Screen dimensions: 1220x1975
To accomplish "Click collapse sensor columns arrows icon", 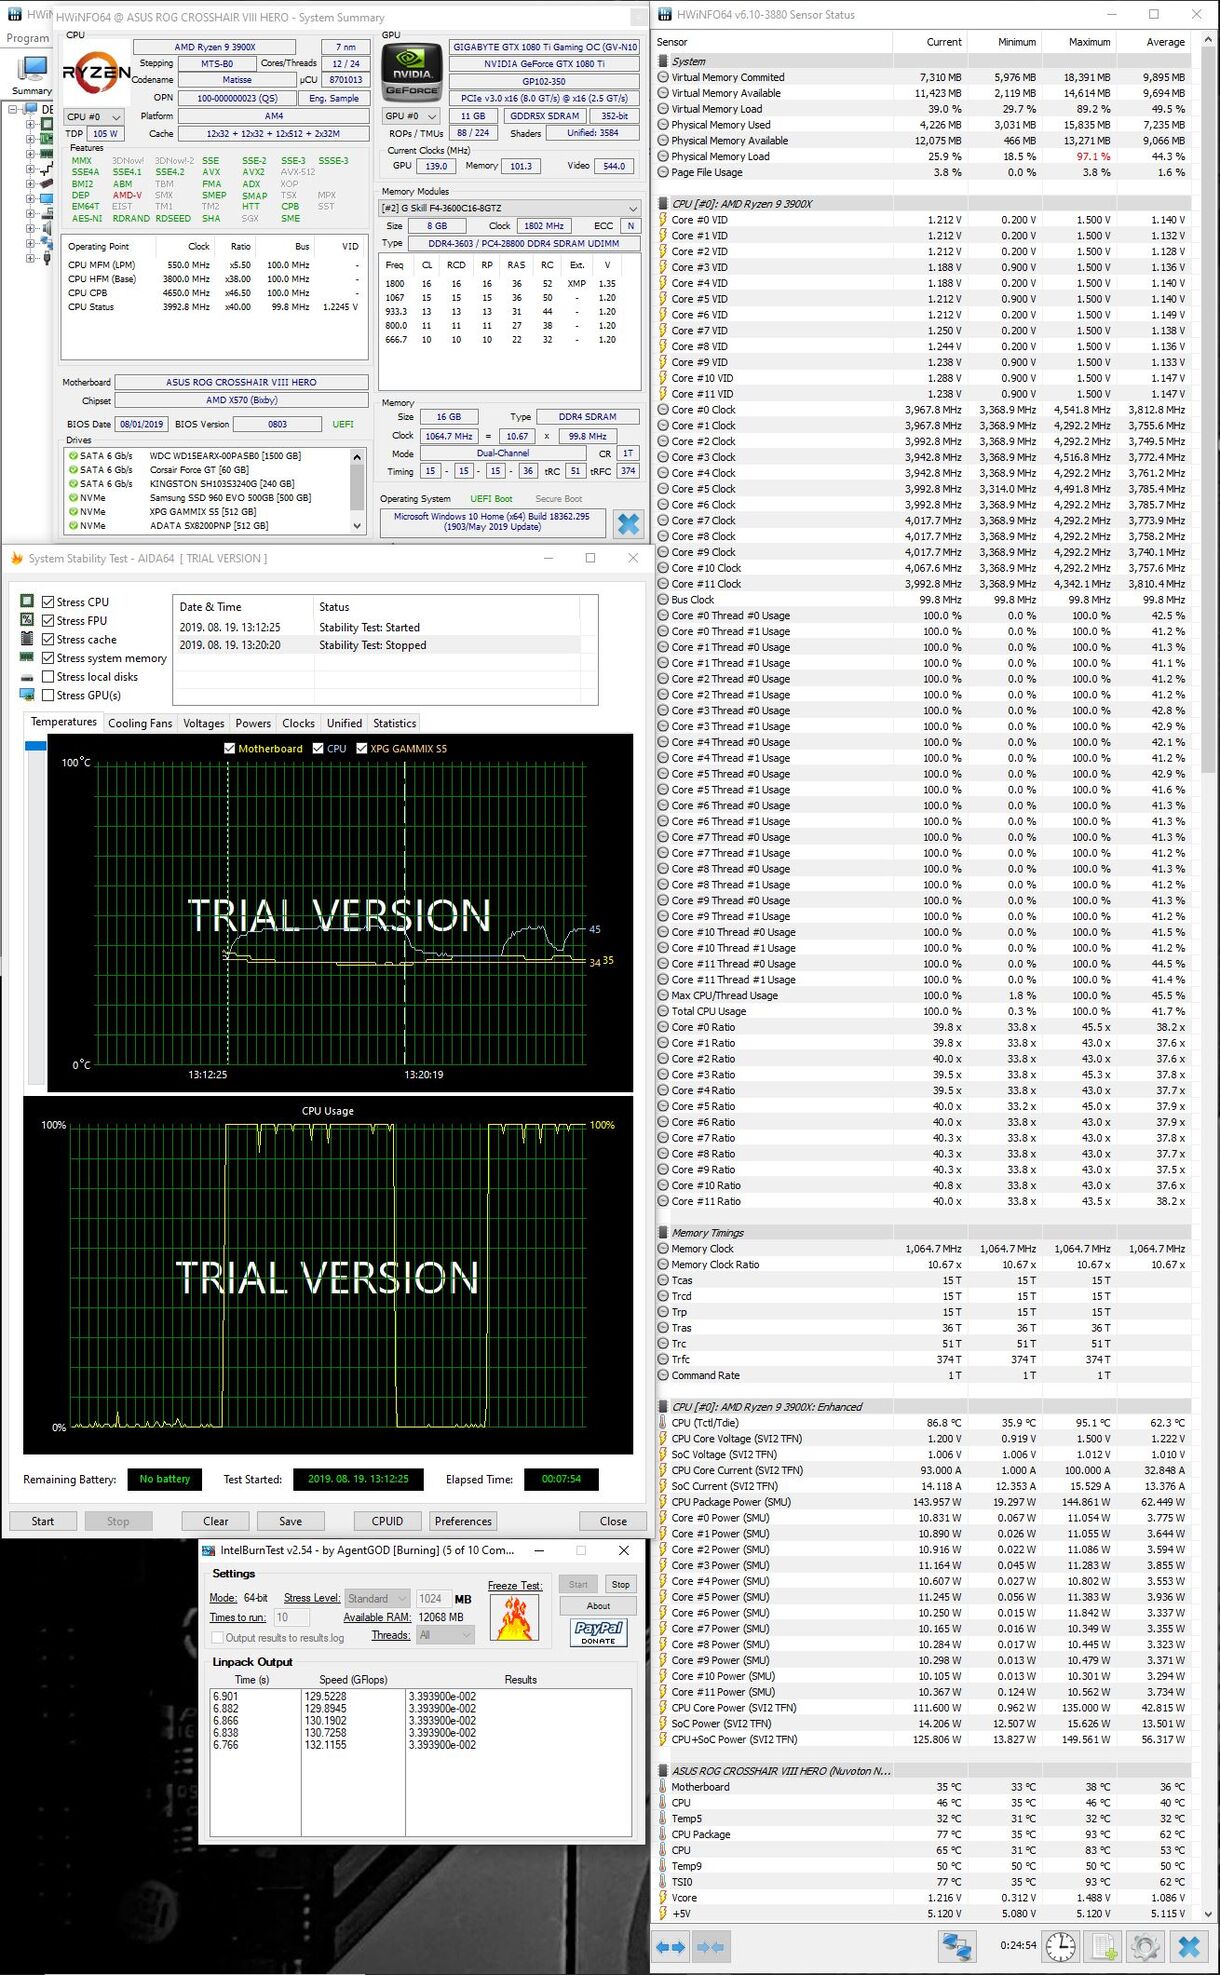I will coord(709,1946).
